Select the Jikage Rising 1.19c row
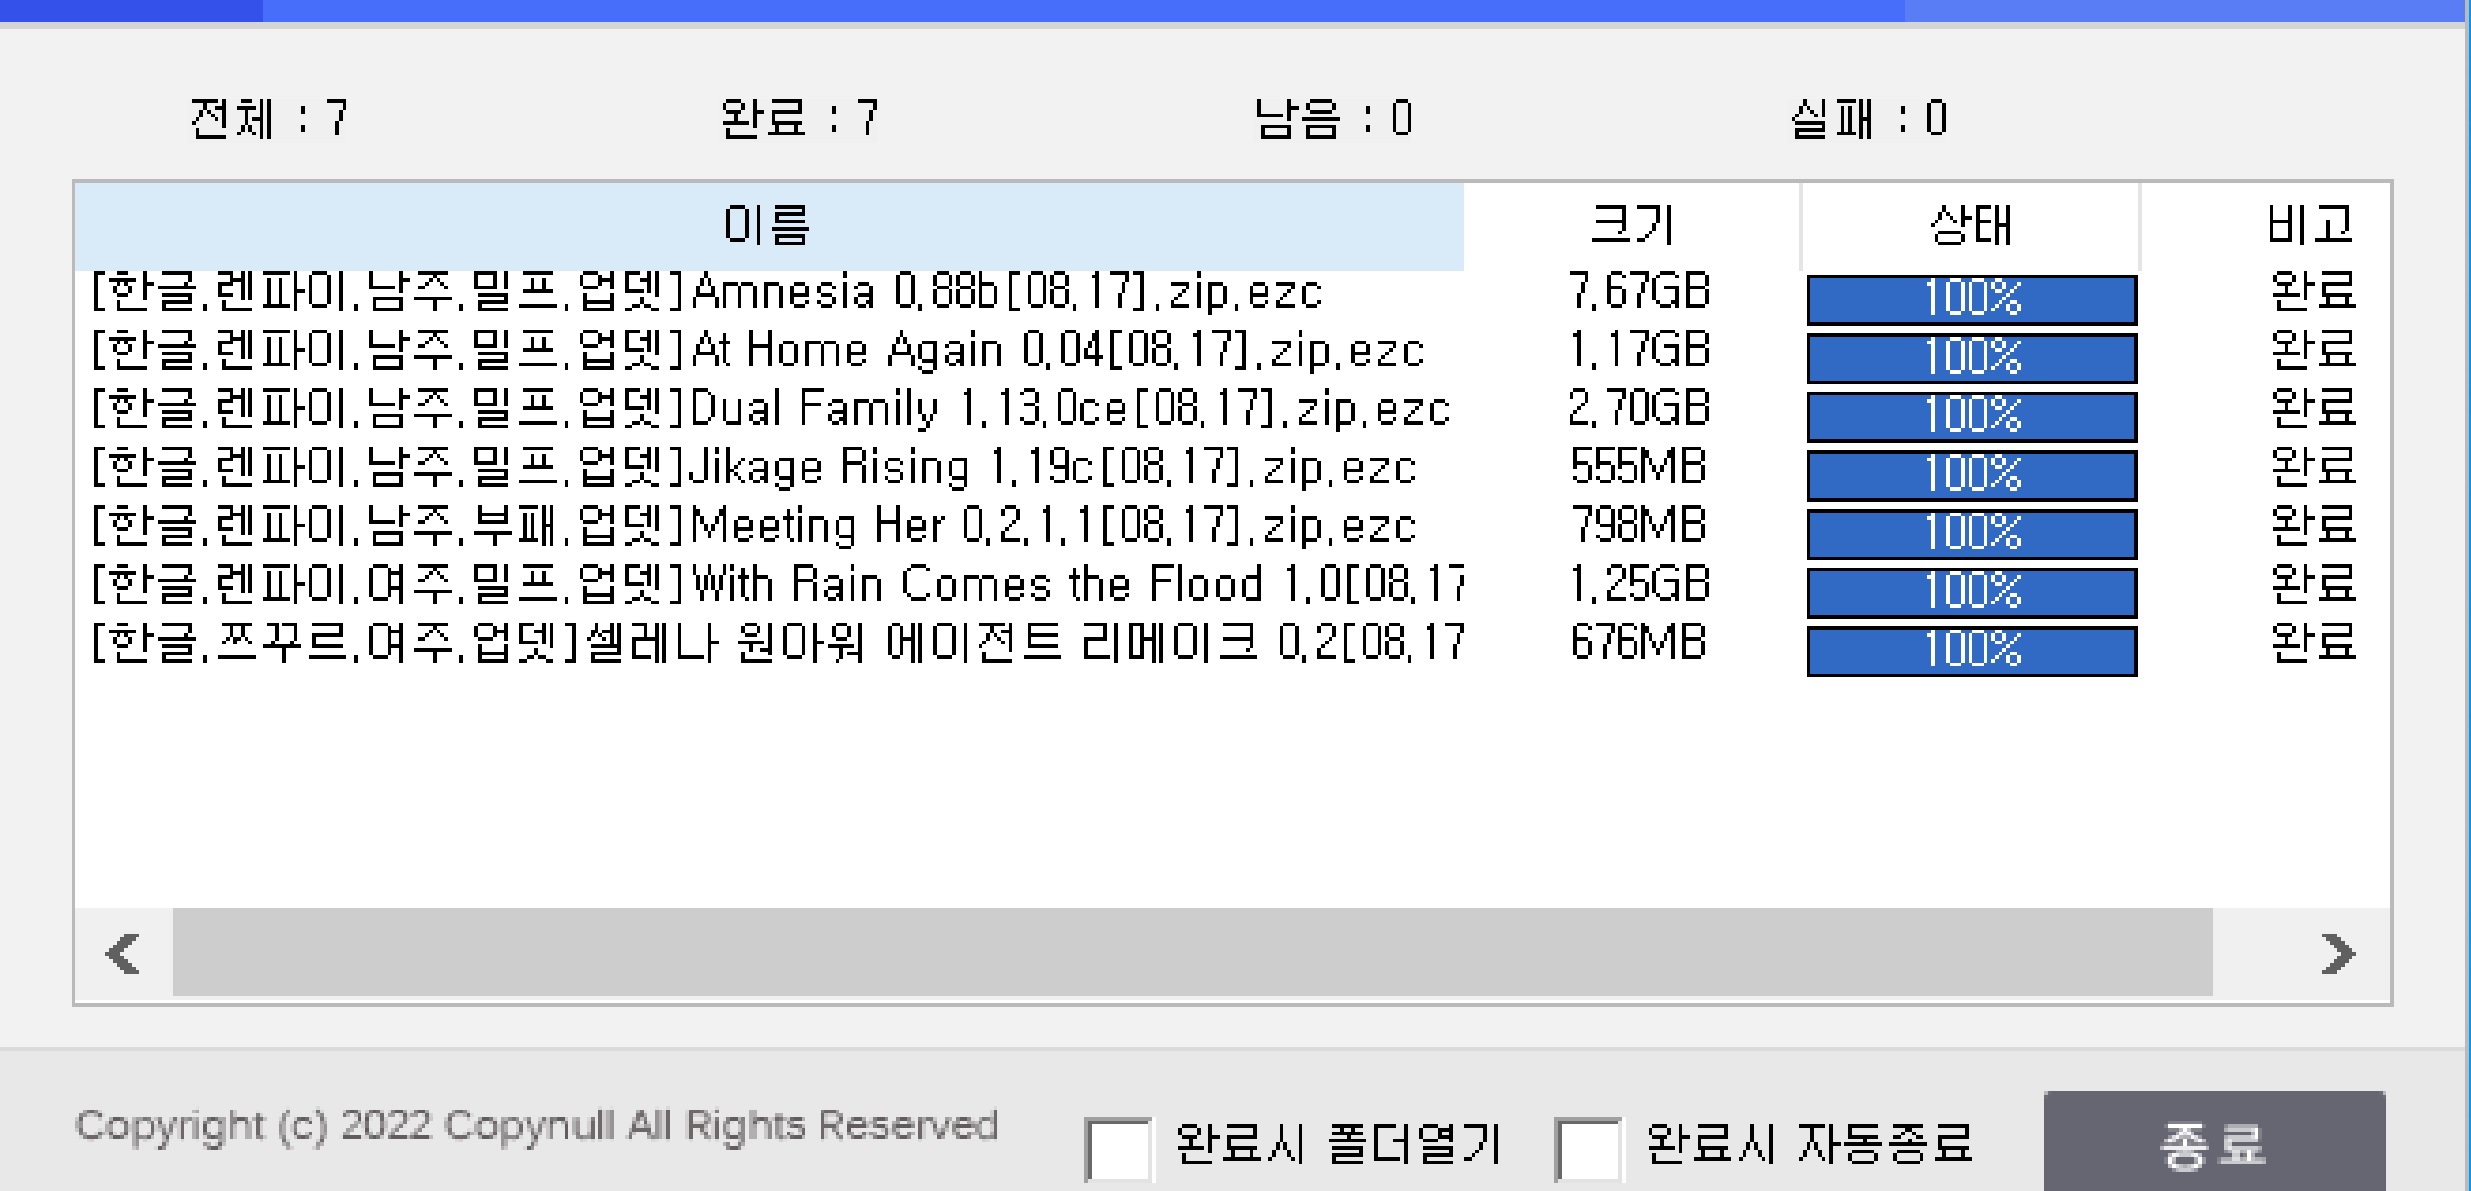This screenshot has height=1191, width=2471. coord(752,468)
